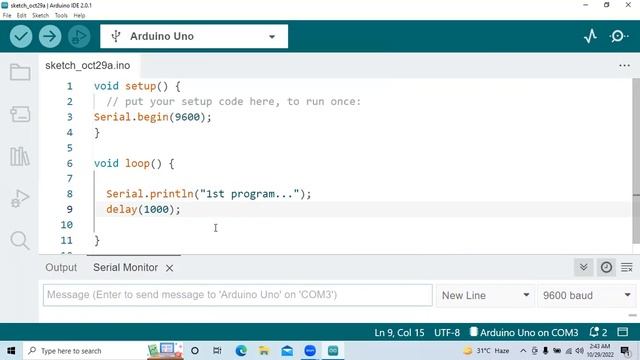The height and width of the screenshot is (360, 640).
Task: Click the Verify checkmark button
Action: [21, 36]
